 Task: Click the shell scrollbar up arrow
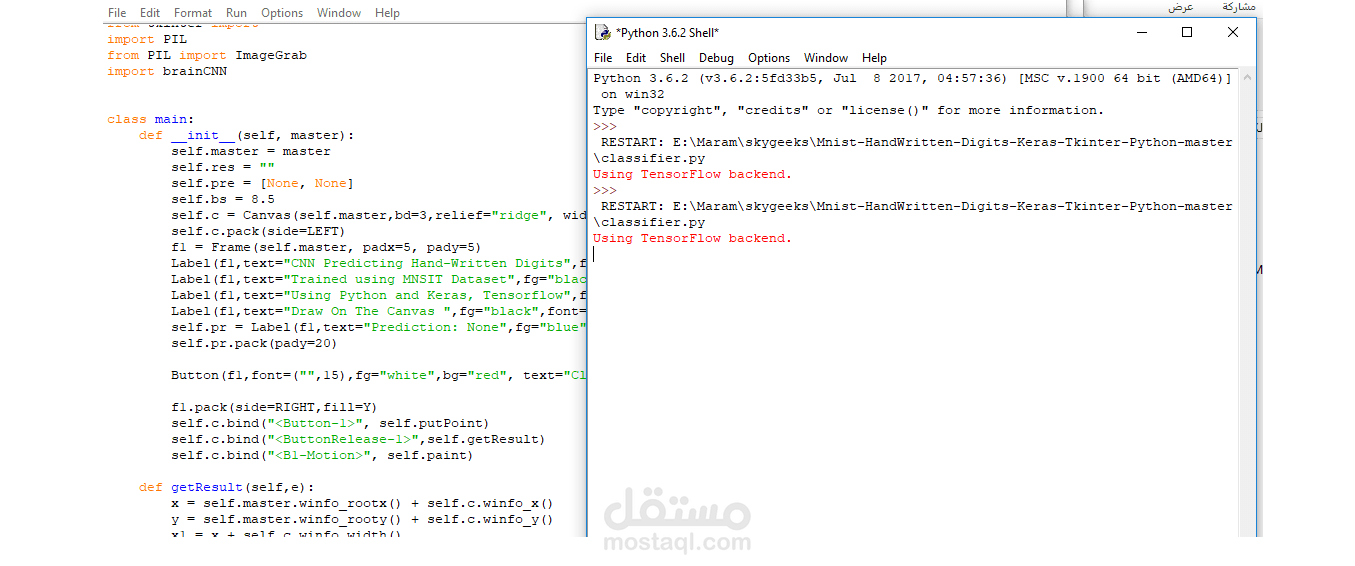point(1247,77)
